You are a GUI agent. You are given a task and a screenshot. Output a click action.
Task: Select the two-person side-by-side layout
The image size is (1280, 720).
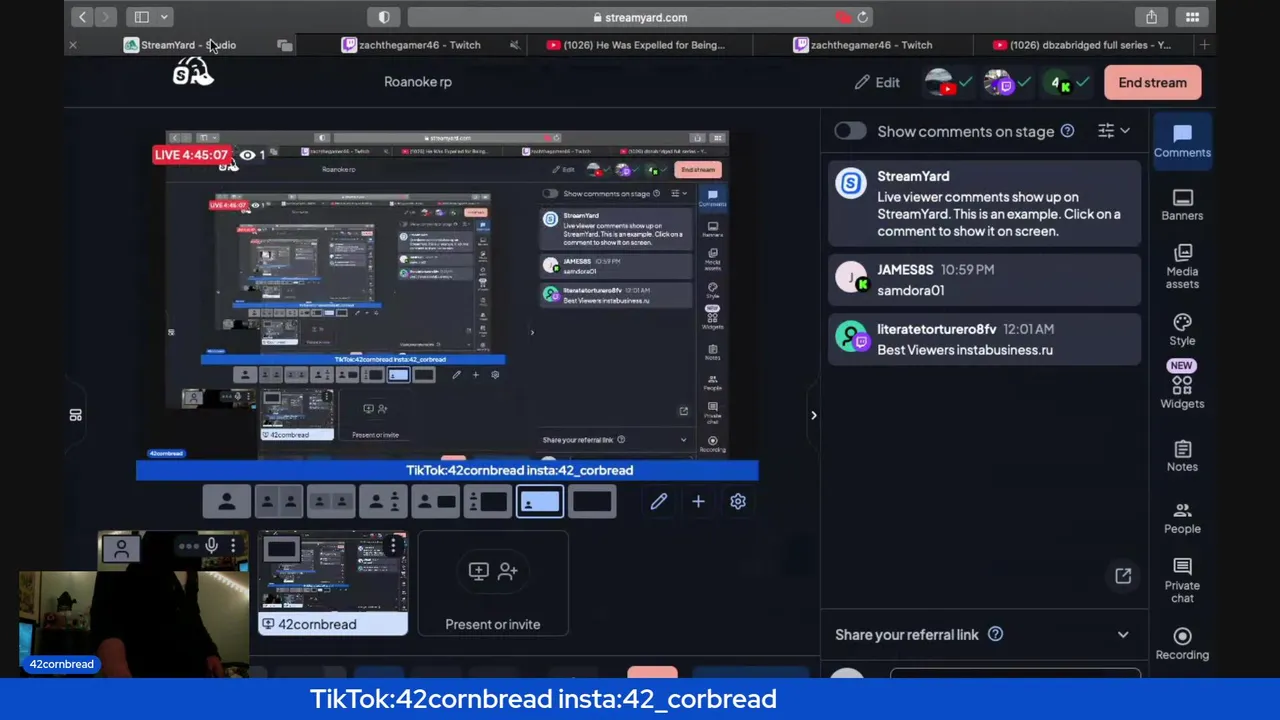tap(279, 502)
